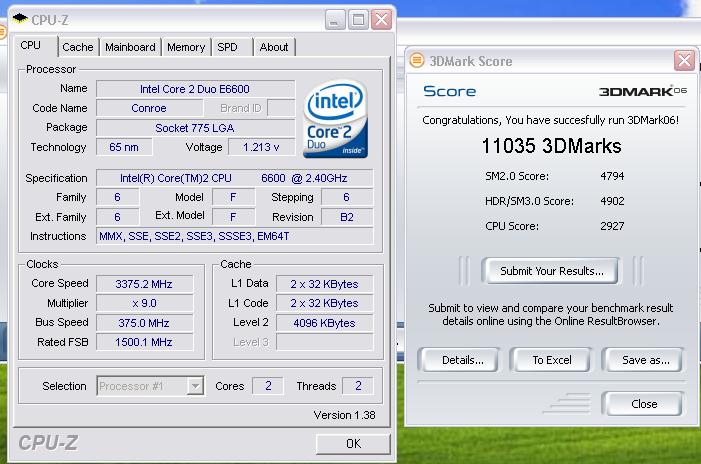Click the Code Name field Conroe
The width and height of the screenshot is (701, 464).
coord(149,108)
